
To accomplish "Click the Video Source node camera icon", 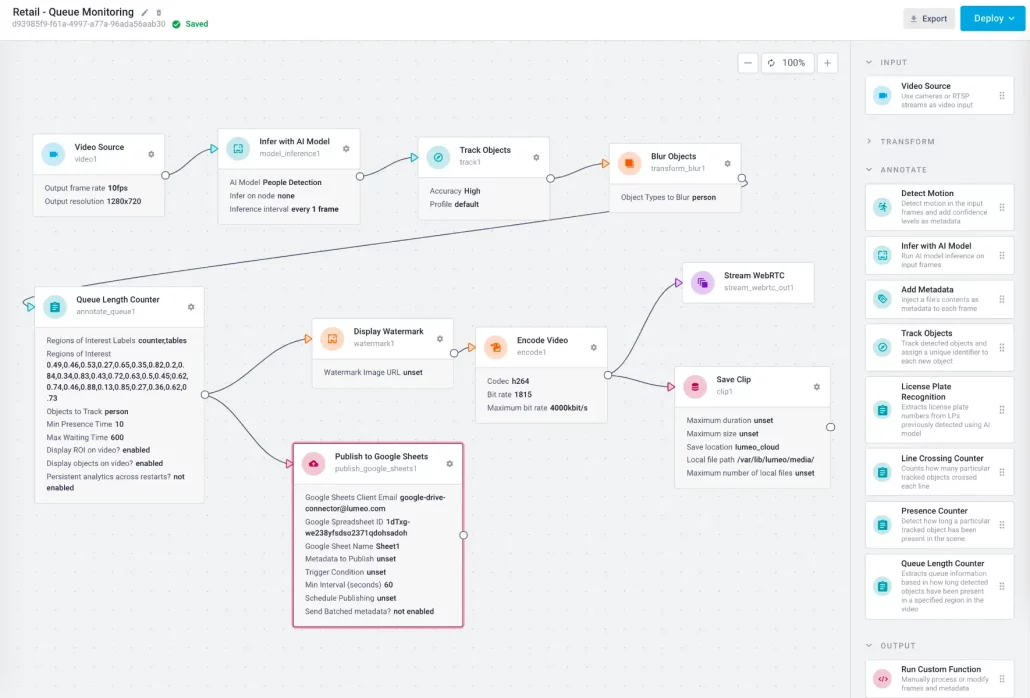I will point(54,154).
